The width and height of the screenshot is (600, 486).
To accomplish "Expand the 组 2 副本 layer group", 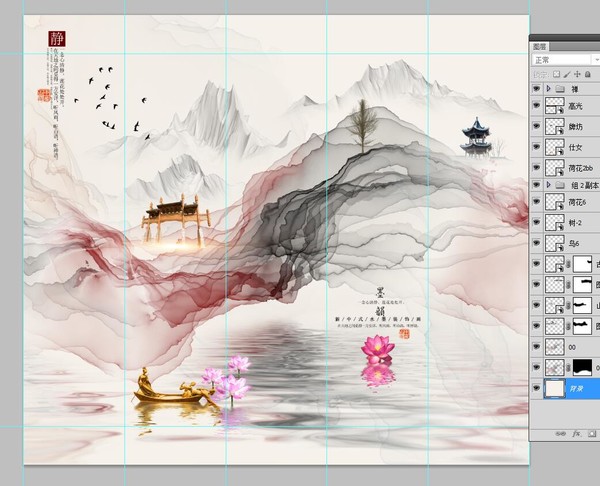I will [x=549, y=185].
